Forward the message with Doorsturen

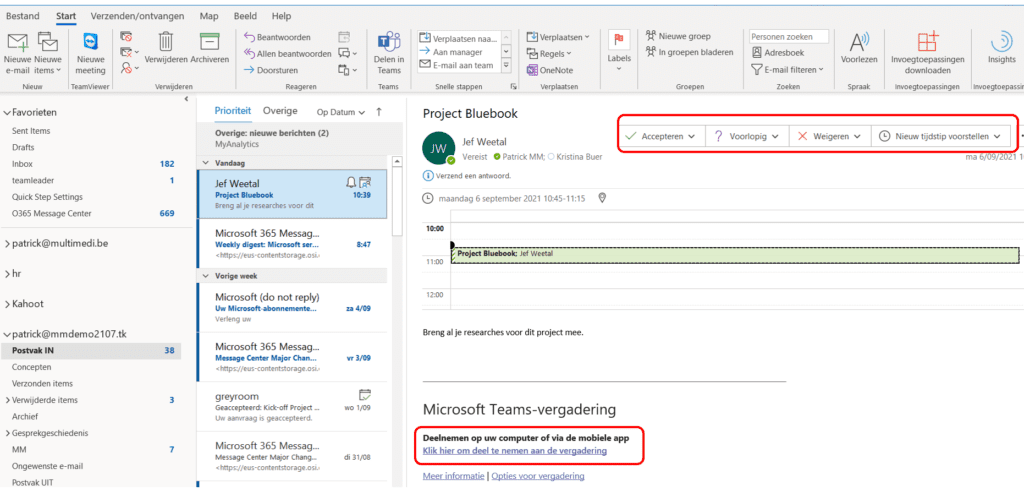pos(272,70)
